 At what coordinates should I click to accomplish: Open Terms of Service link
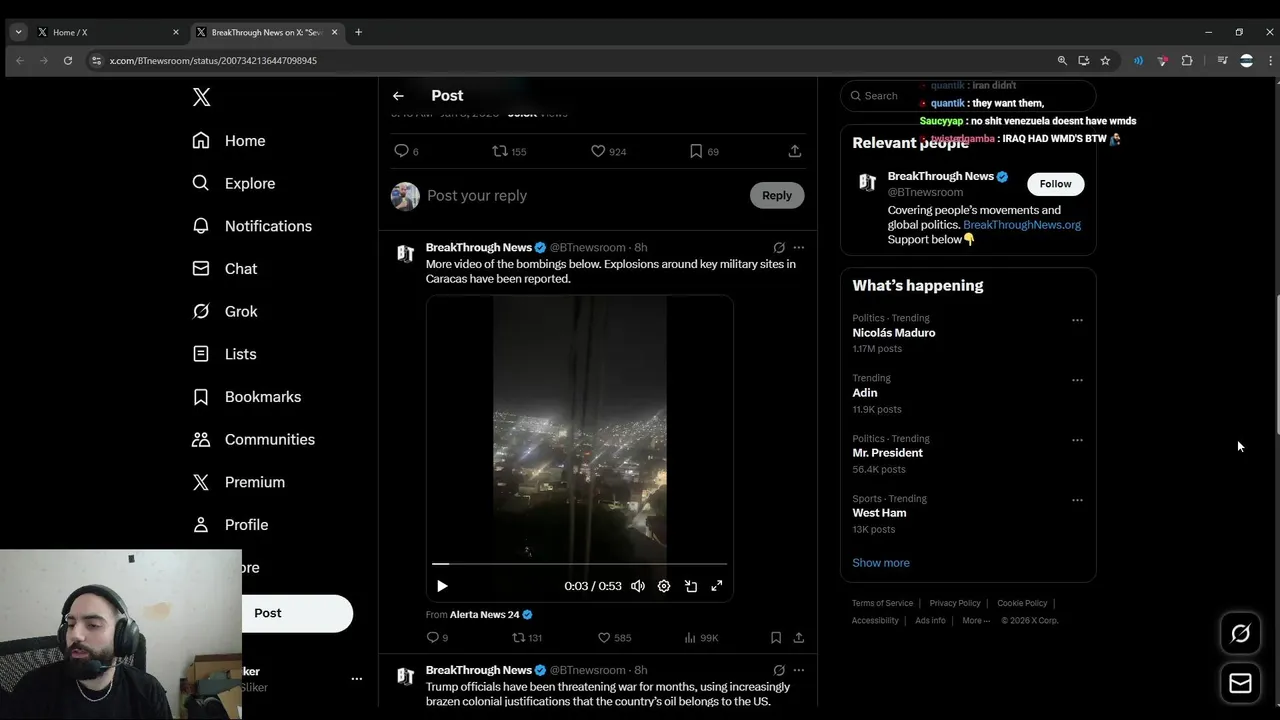click(882, 603)
